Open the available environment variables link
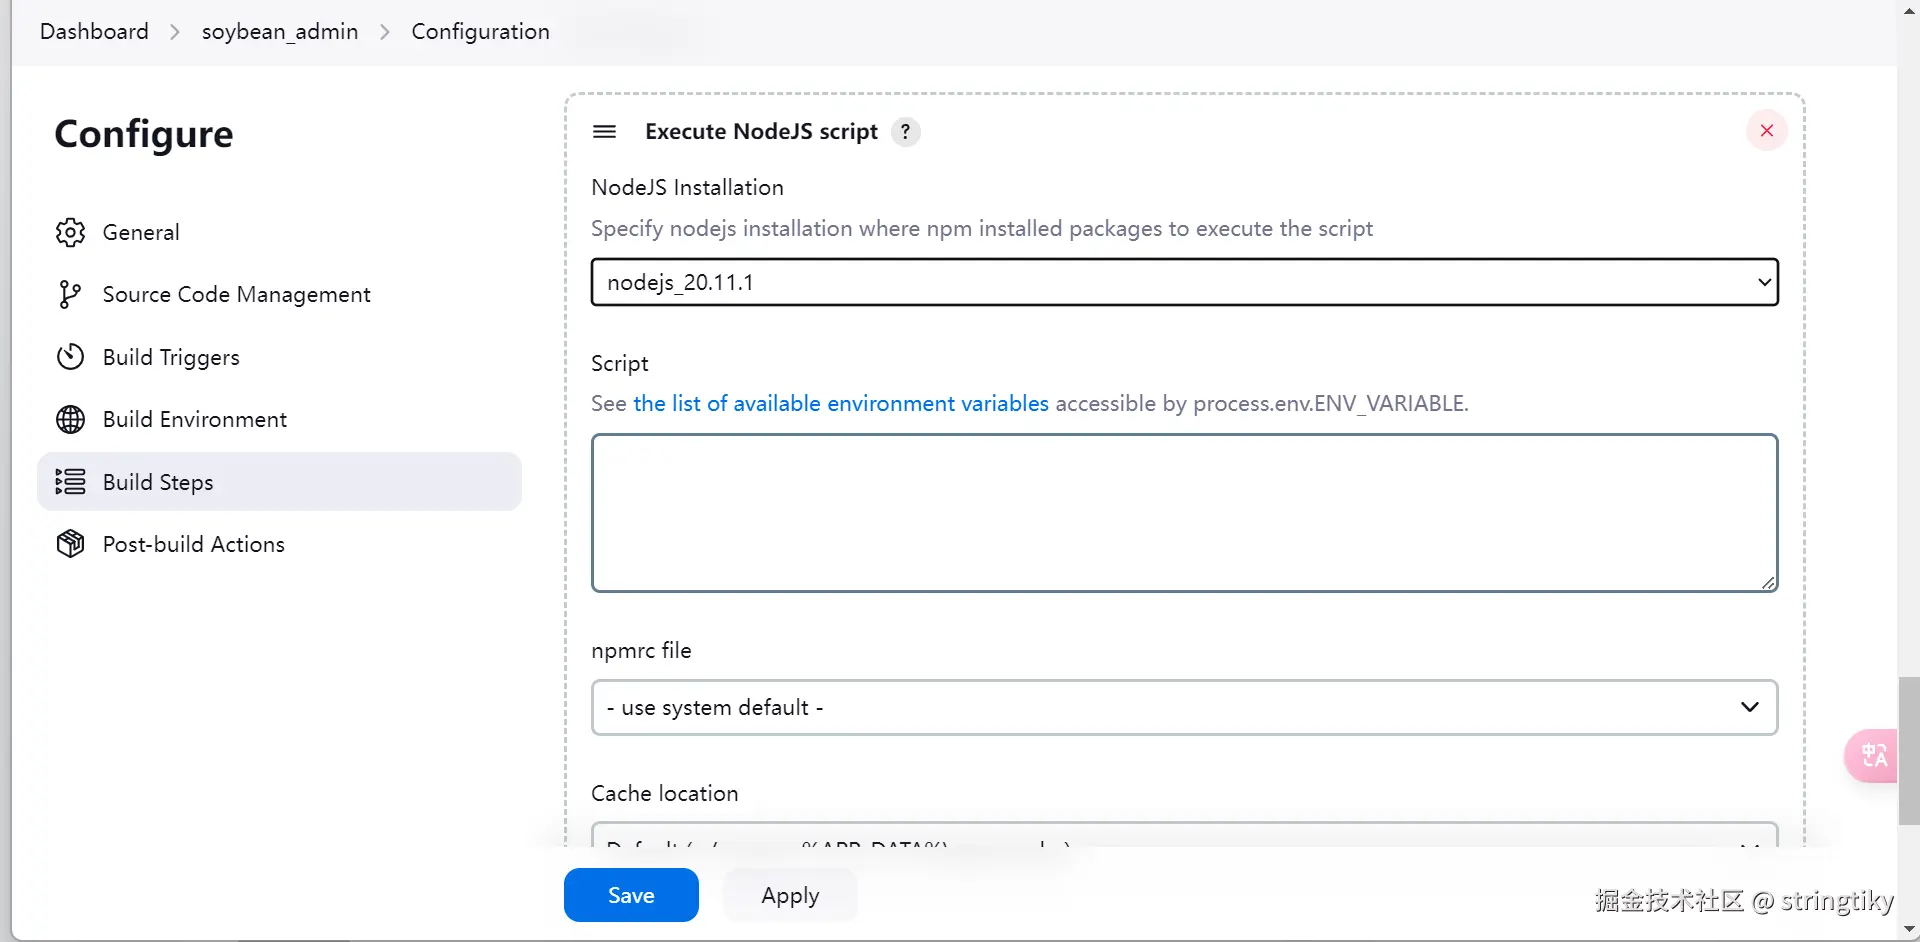1920x942 pixels. pyautogui.click(x=841, y=403)
